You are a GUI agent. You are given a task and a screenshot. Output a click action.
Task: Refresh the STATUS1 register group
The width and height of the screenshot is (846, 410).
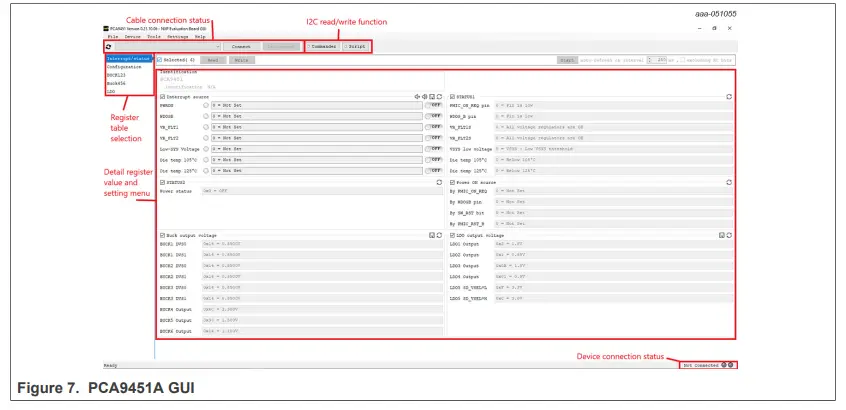tap(729, 97)
